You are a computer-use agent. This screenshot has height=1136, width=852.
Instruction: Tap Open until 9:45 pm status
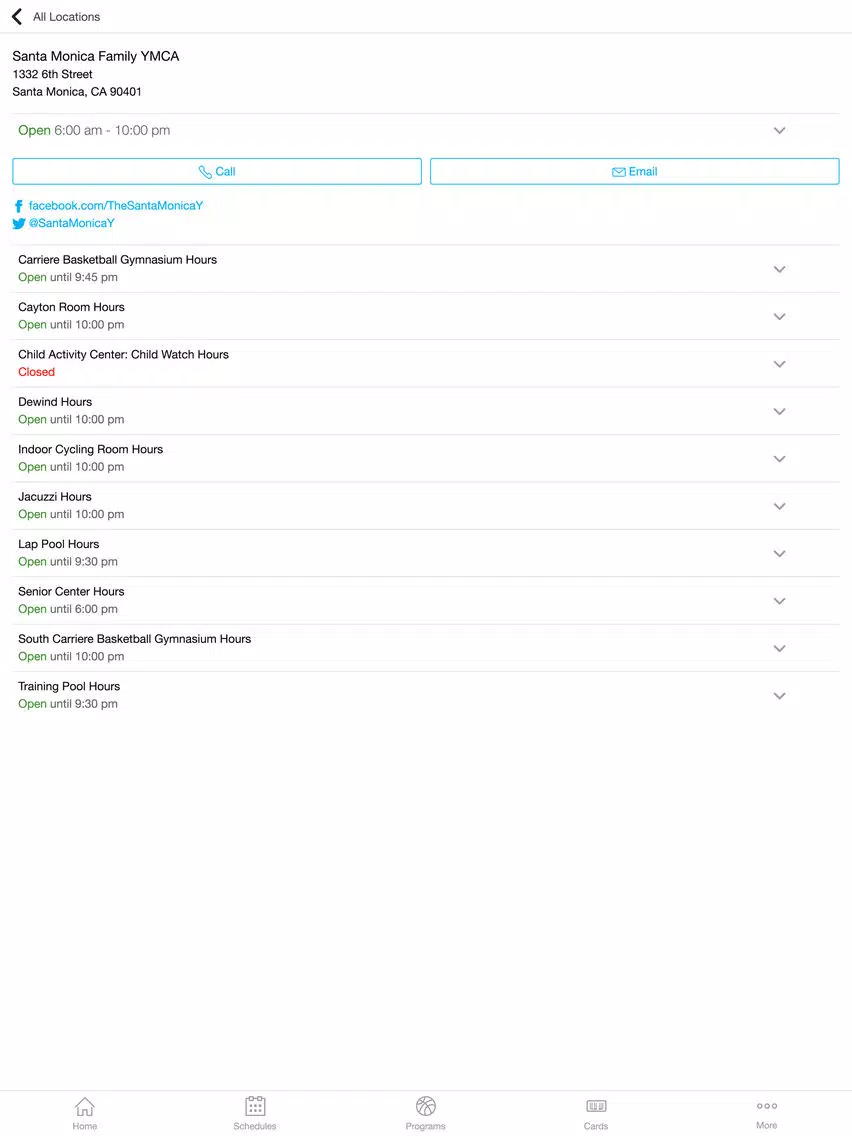click(x=68, y=277)
